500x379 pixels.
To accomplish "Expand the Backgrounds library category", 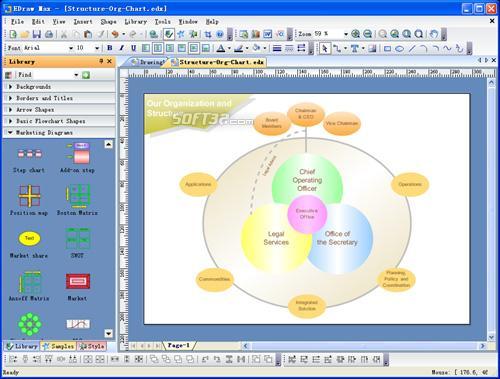I will coord(59,87).
